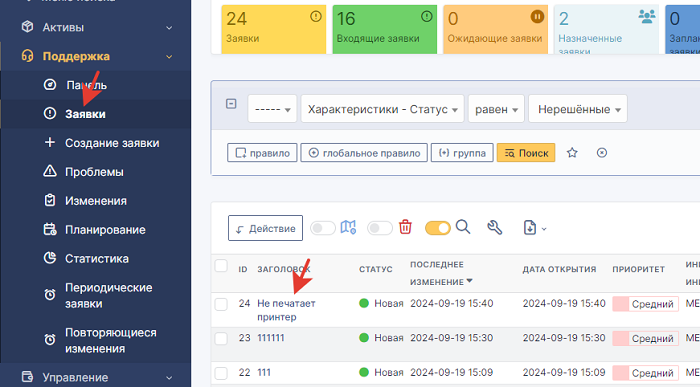Screen dimensions: 700x387
Task: Open the Характеристики - Статус dropdown
Action: coord(383,108)
